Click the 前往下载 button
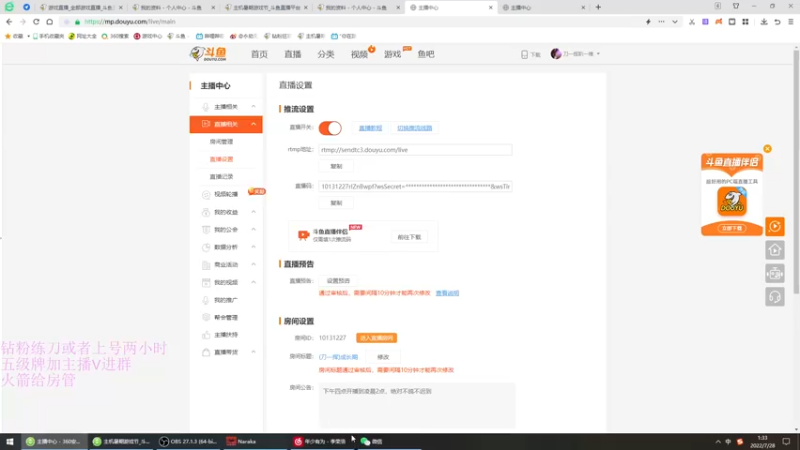 409,237
